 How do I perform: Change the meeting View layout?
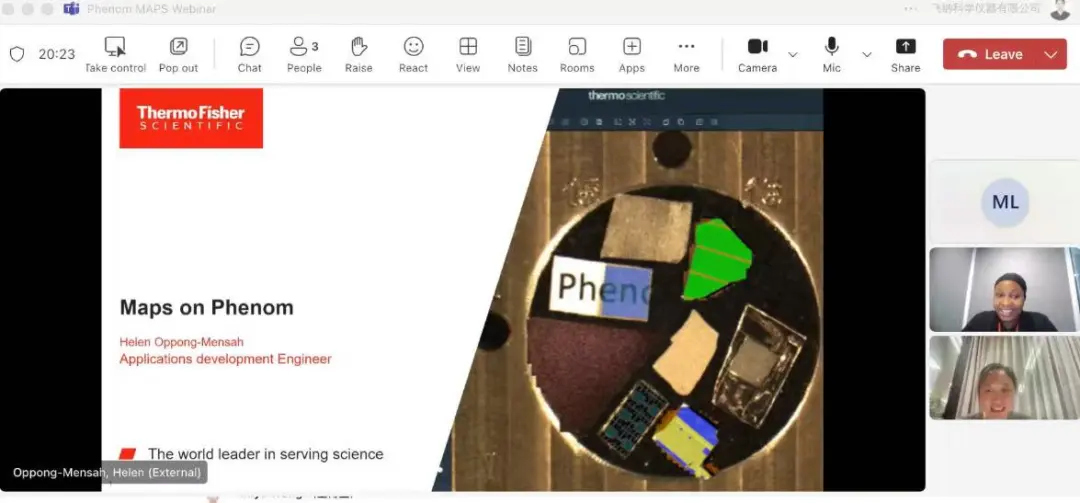[x=468, y=54]
